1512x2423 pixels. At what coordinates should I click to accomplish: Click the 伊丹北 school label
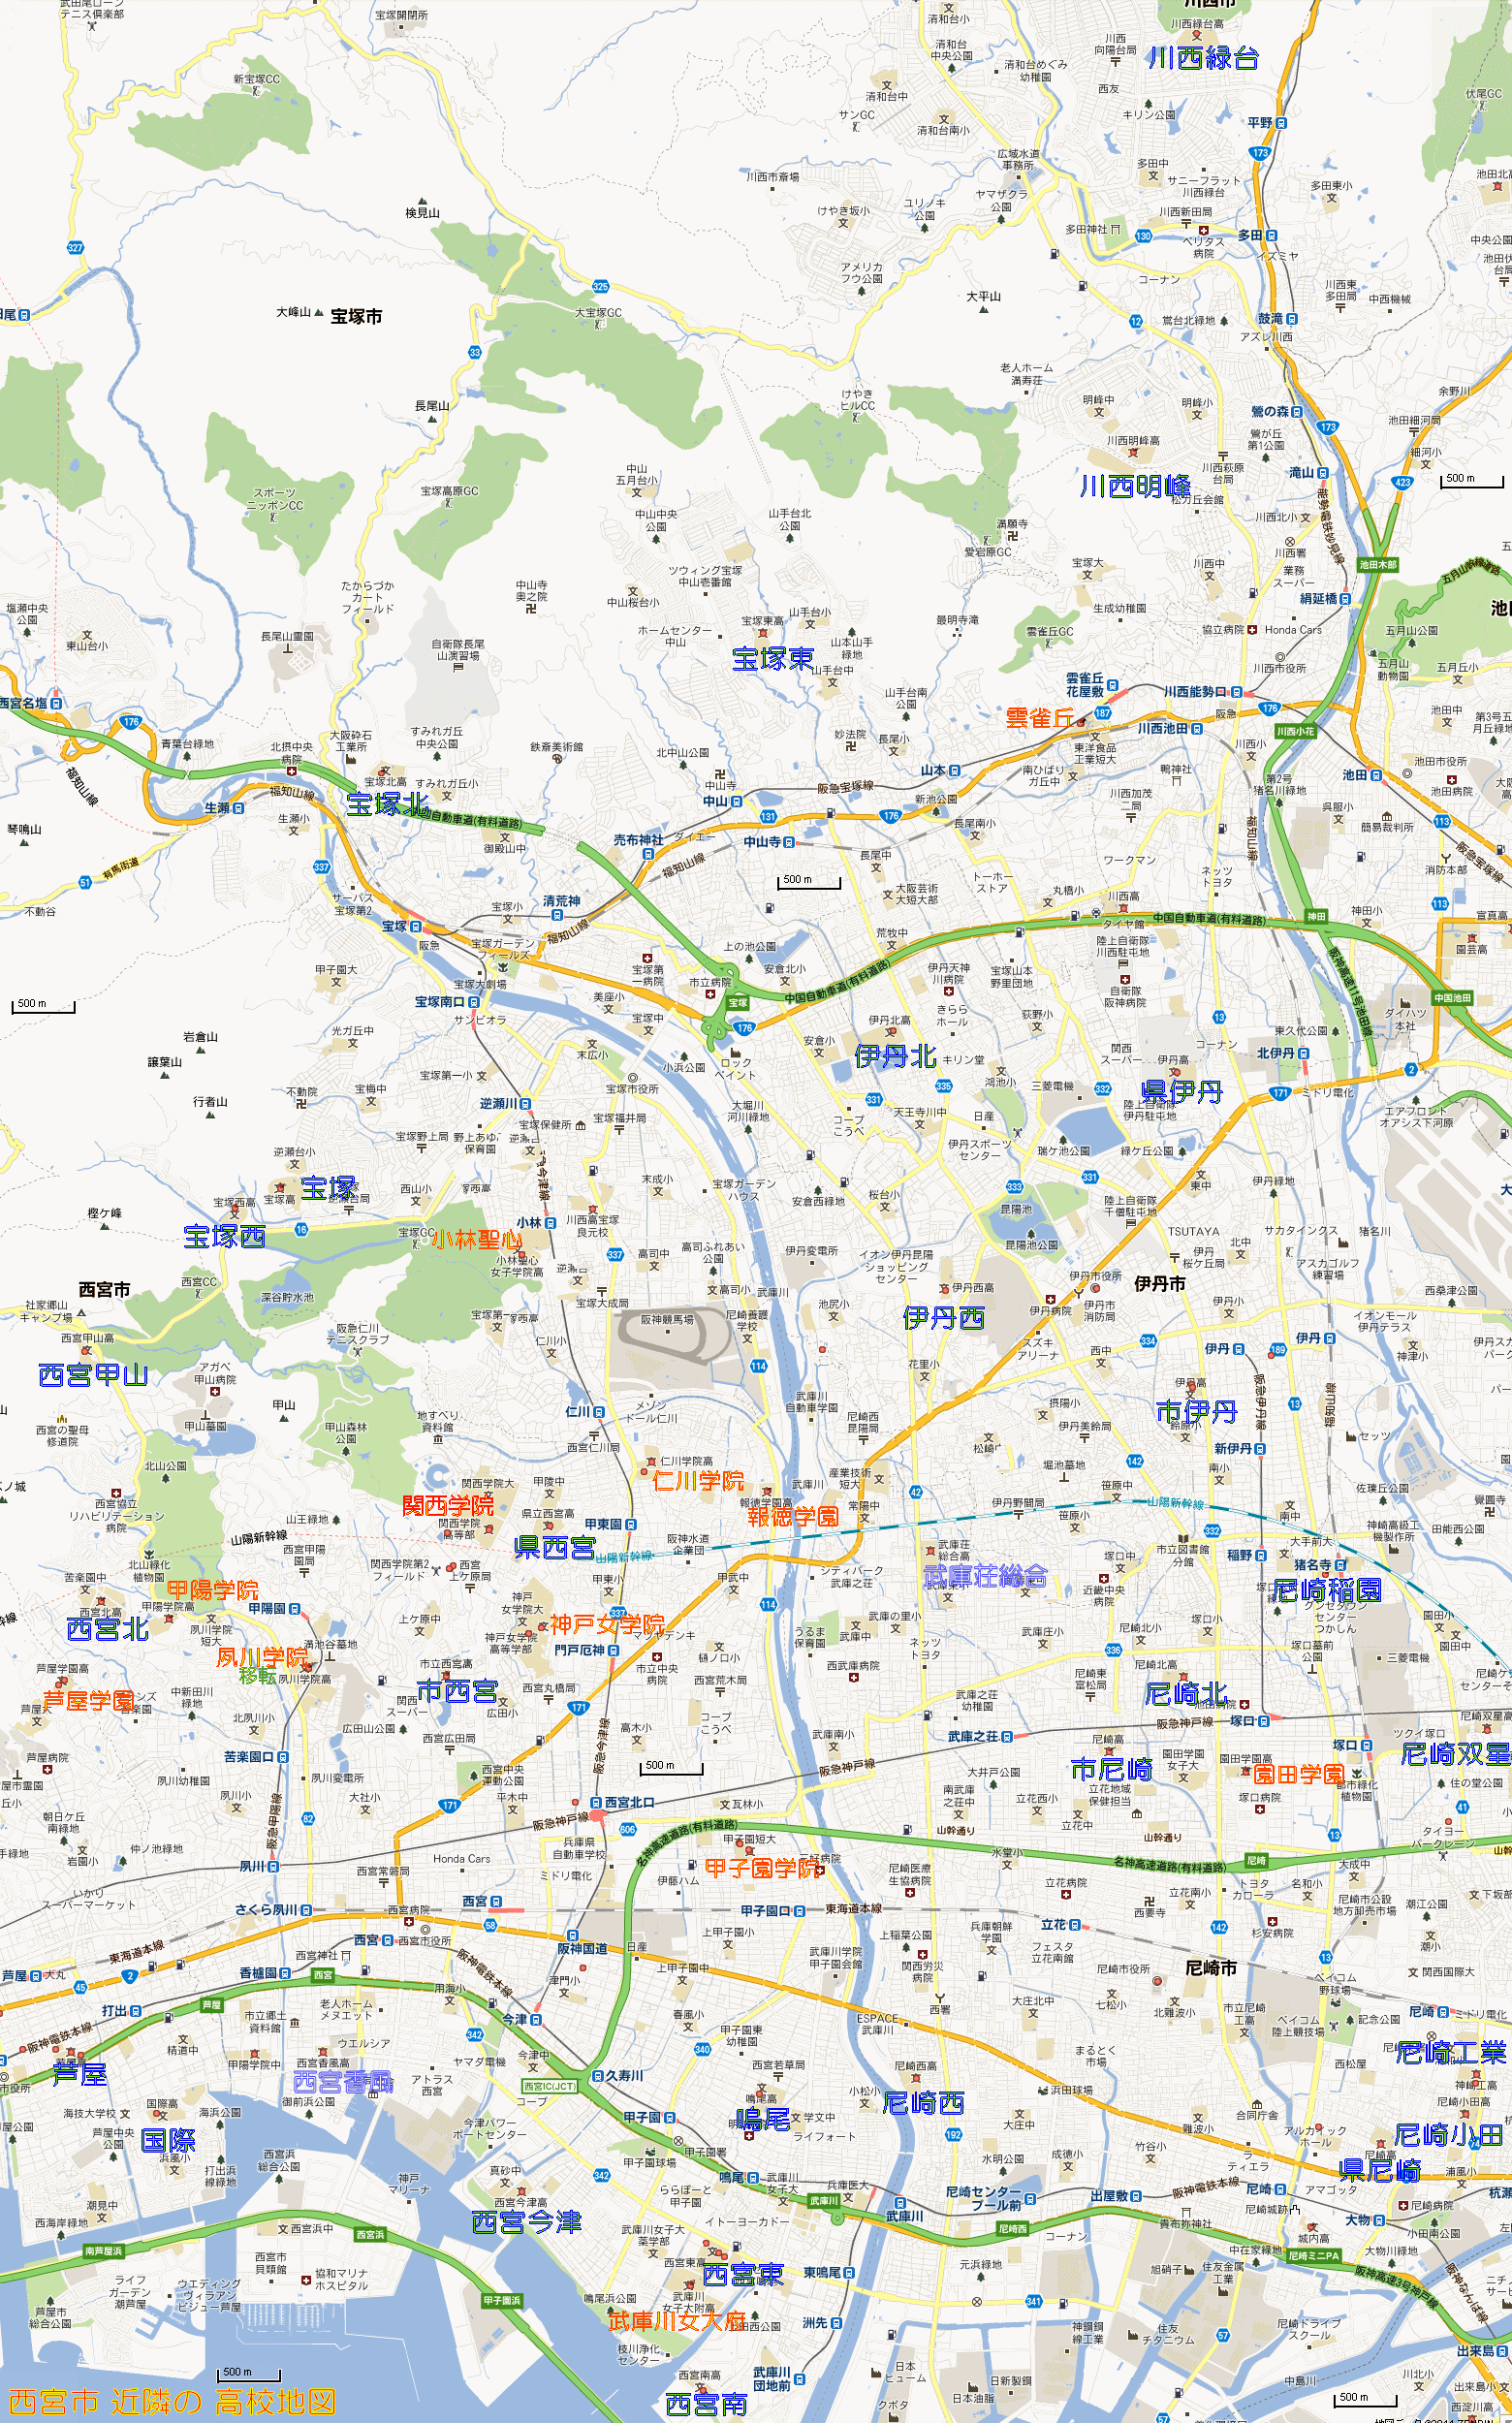[896, 1056]
